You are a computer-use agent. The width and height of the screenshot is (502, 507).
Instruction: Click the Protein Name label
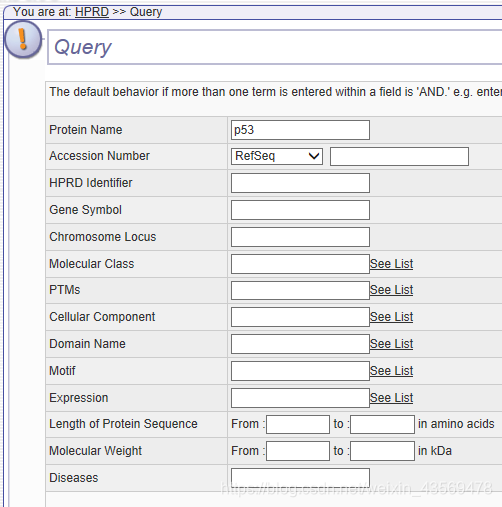coord(86,130)
